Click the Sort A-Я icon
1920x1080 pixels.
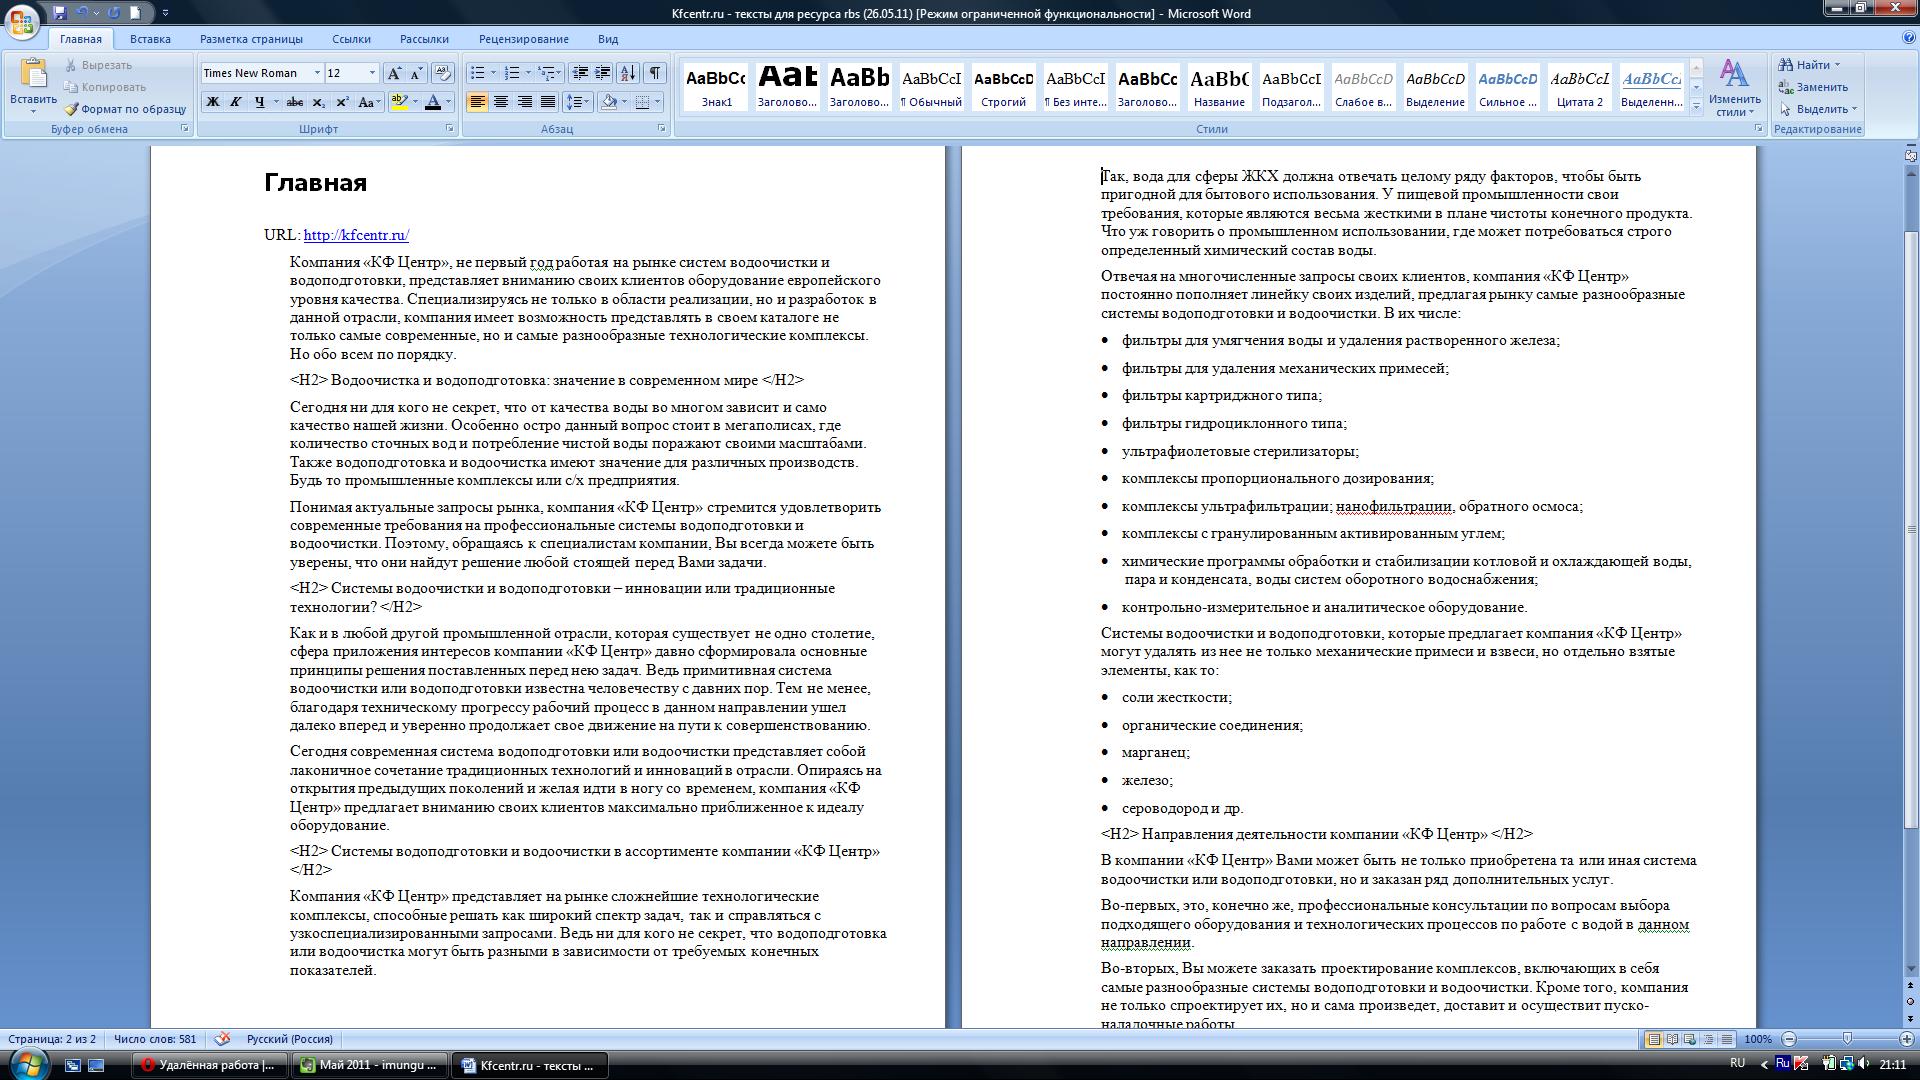coord(628,73)
